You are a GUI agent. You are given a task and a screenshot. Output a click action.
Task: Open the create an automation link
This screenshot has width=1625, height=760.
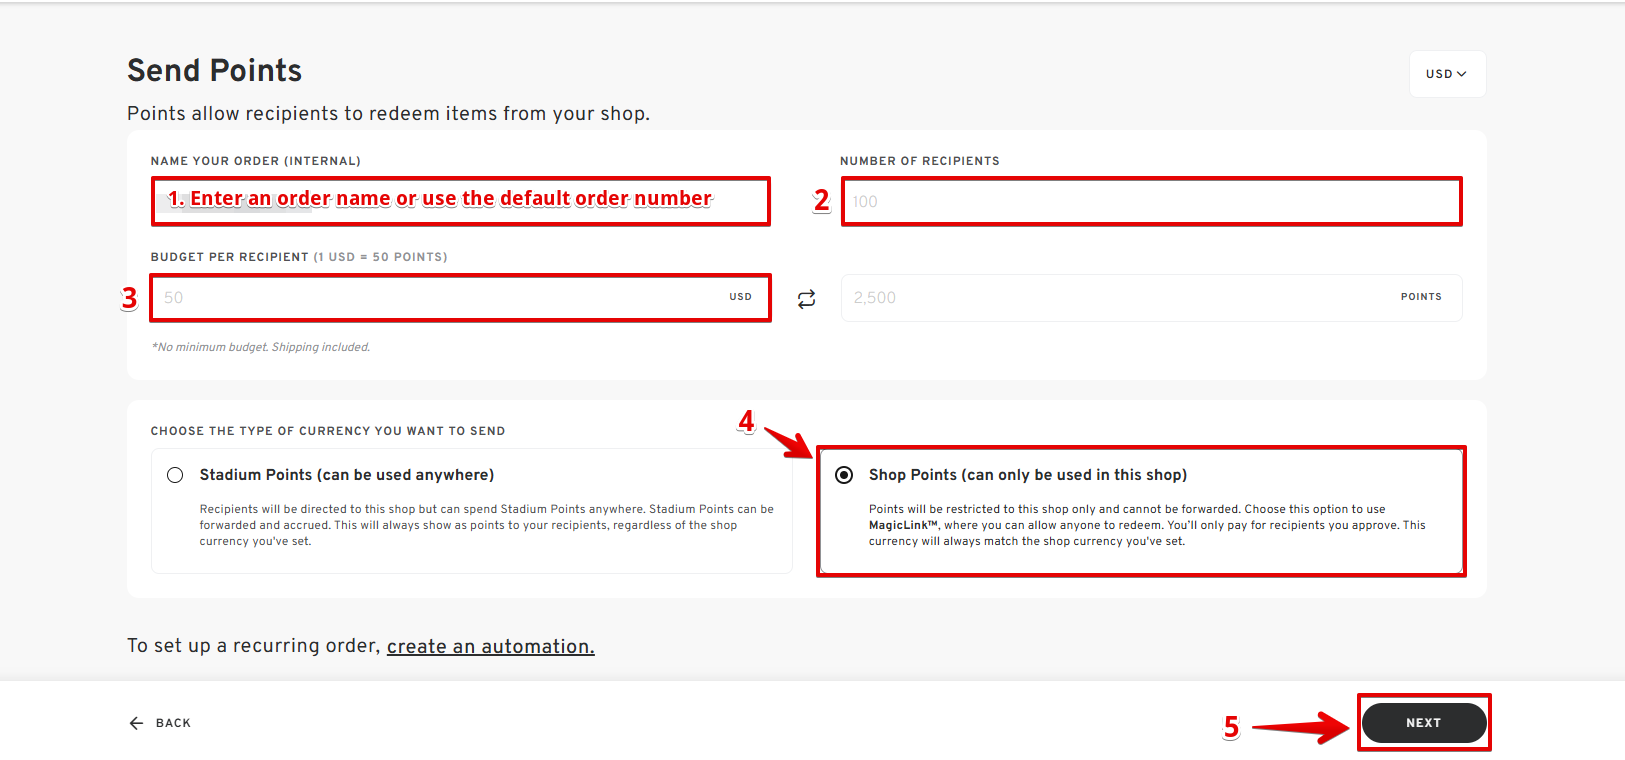coord(490,647)
